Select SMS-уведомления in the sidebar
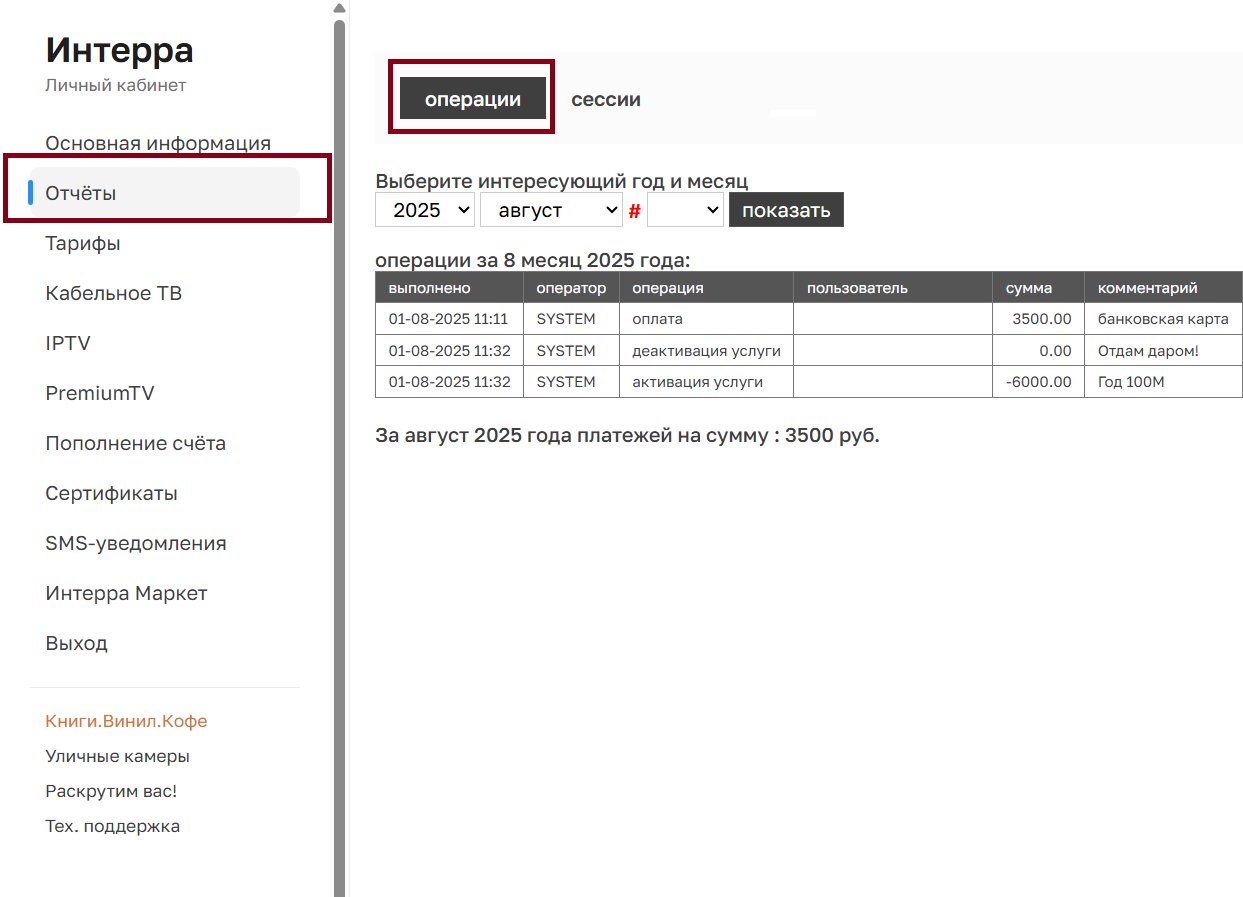 (136, 543)
